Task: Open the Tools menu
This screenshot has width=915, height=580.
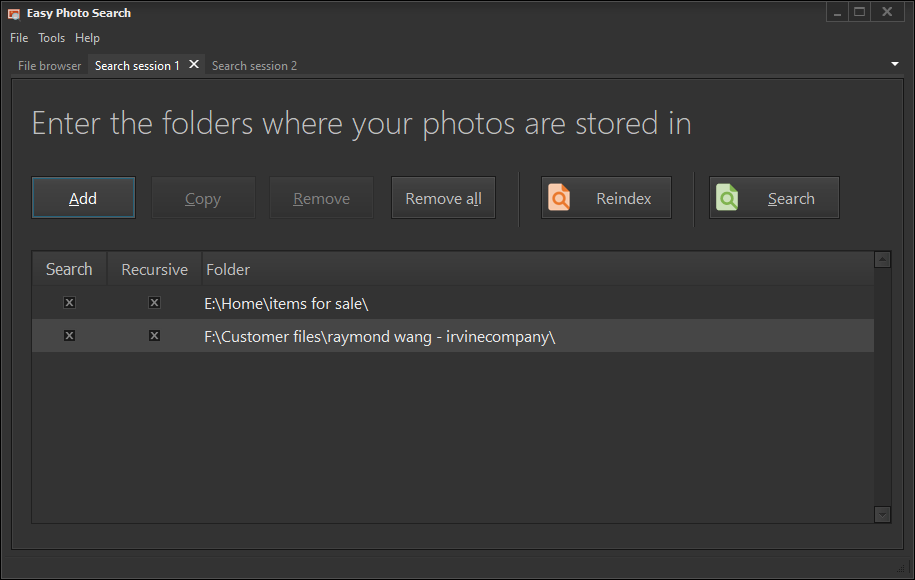Action: (x=51, y=38)
